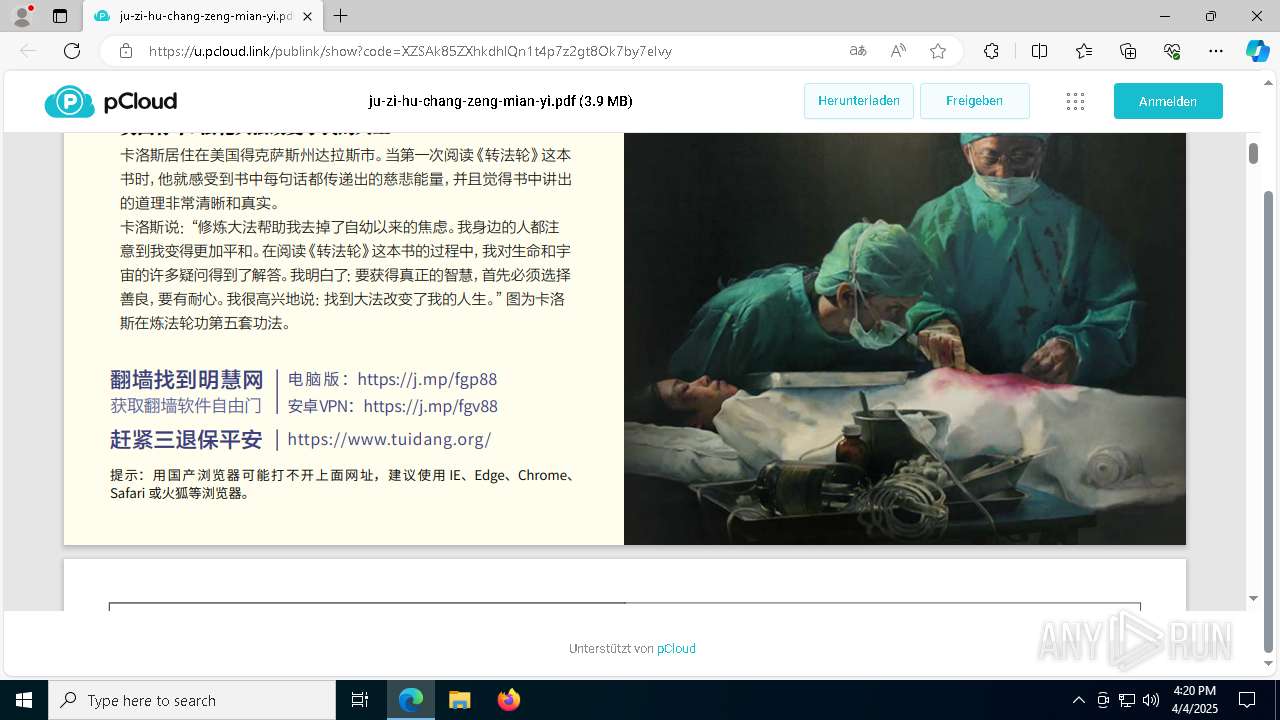Click the PDF viewer scrollbar thumb

click(1253, 153)
